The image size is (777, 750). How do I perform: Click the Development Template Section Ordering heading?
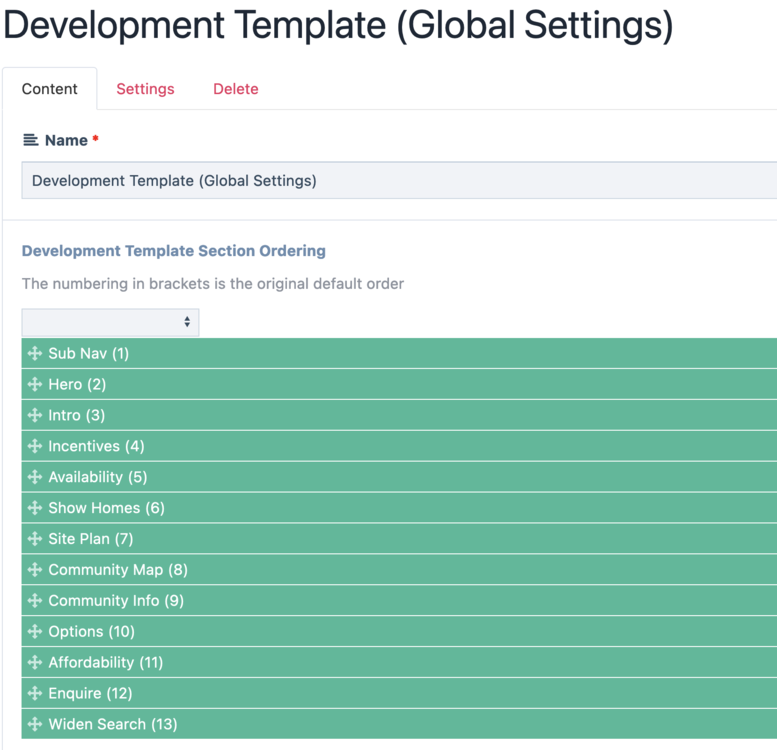click(174, 251)
